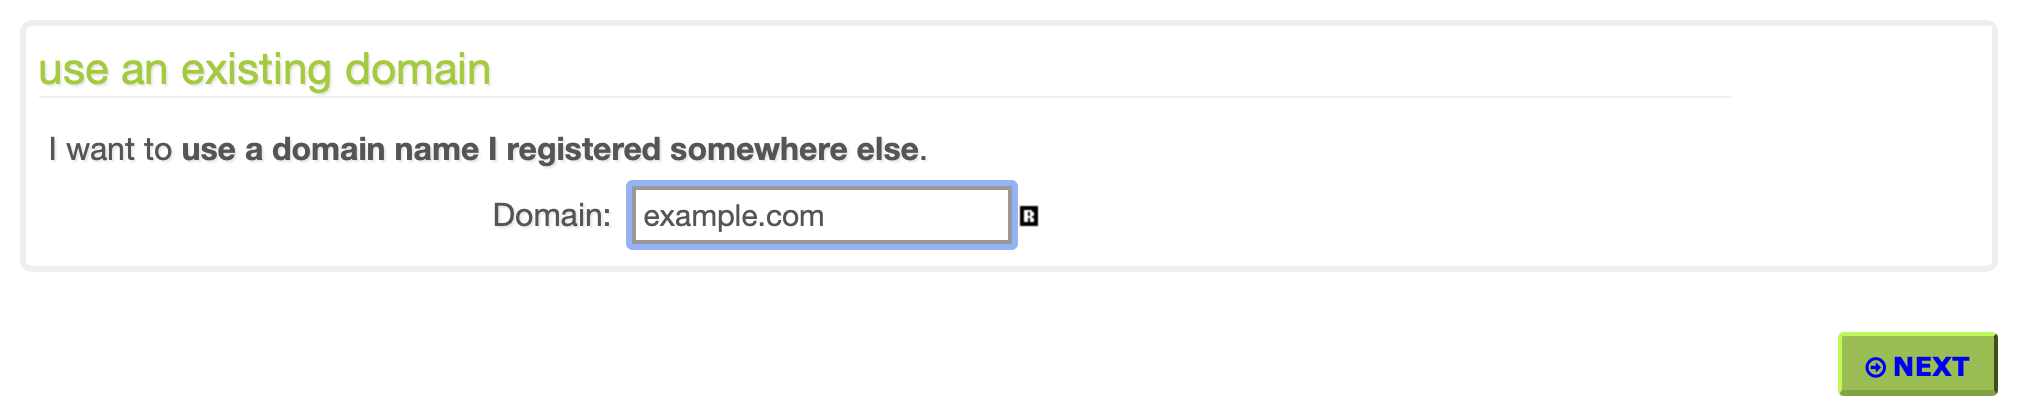Click the NEXT text label on the button
Image resolution: width=2018 pixels, height=406 pixels.
(1931, 367)
